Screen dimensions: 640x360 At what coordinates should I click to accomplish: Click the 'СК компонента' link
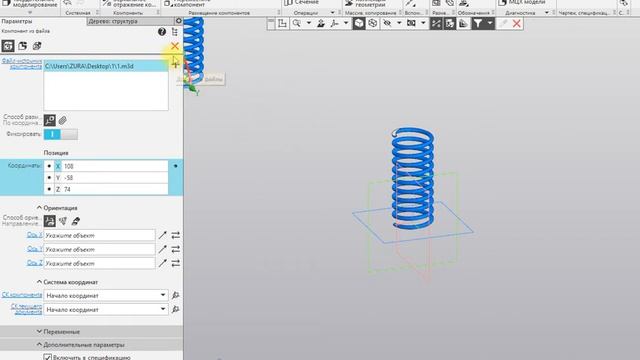[22, 295]
